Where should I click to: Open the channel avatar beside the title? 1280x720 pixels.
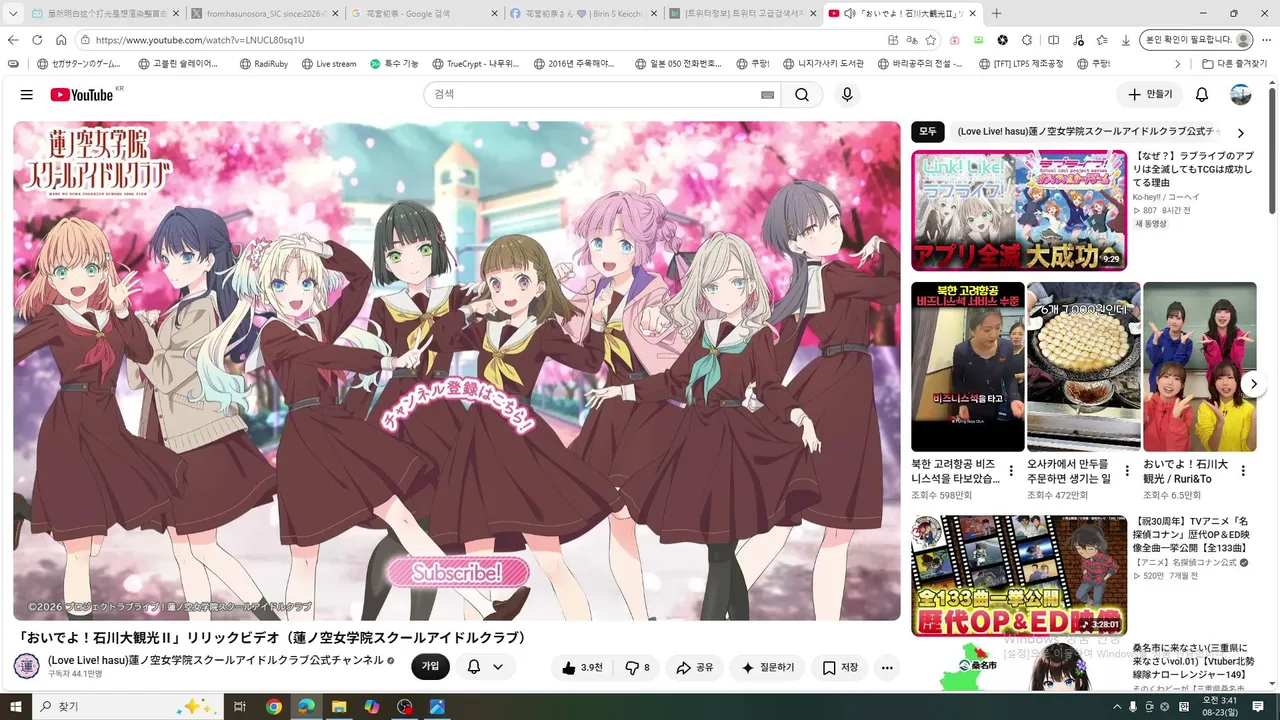click(x=27, y=666)
